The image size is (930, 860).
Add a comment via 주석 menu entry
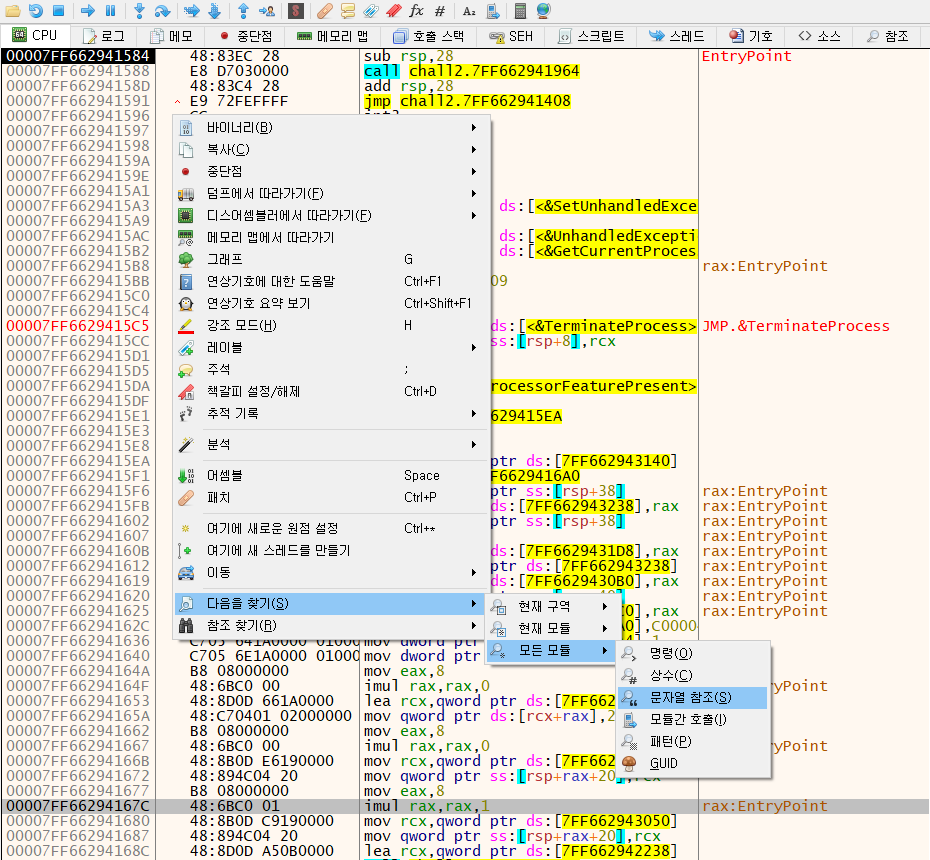tap(332, 369)
